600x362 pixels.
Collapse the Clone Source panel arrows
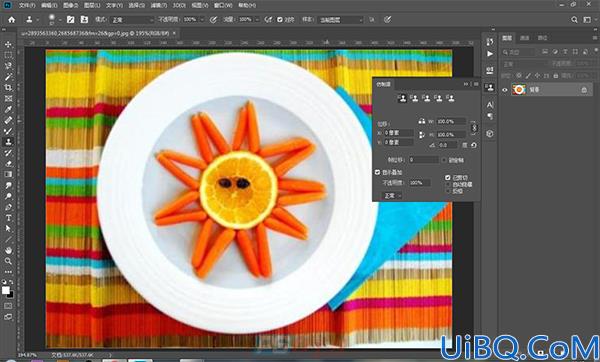point(466,84)
